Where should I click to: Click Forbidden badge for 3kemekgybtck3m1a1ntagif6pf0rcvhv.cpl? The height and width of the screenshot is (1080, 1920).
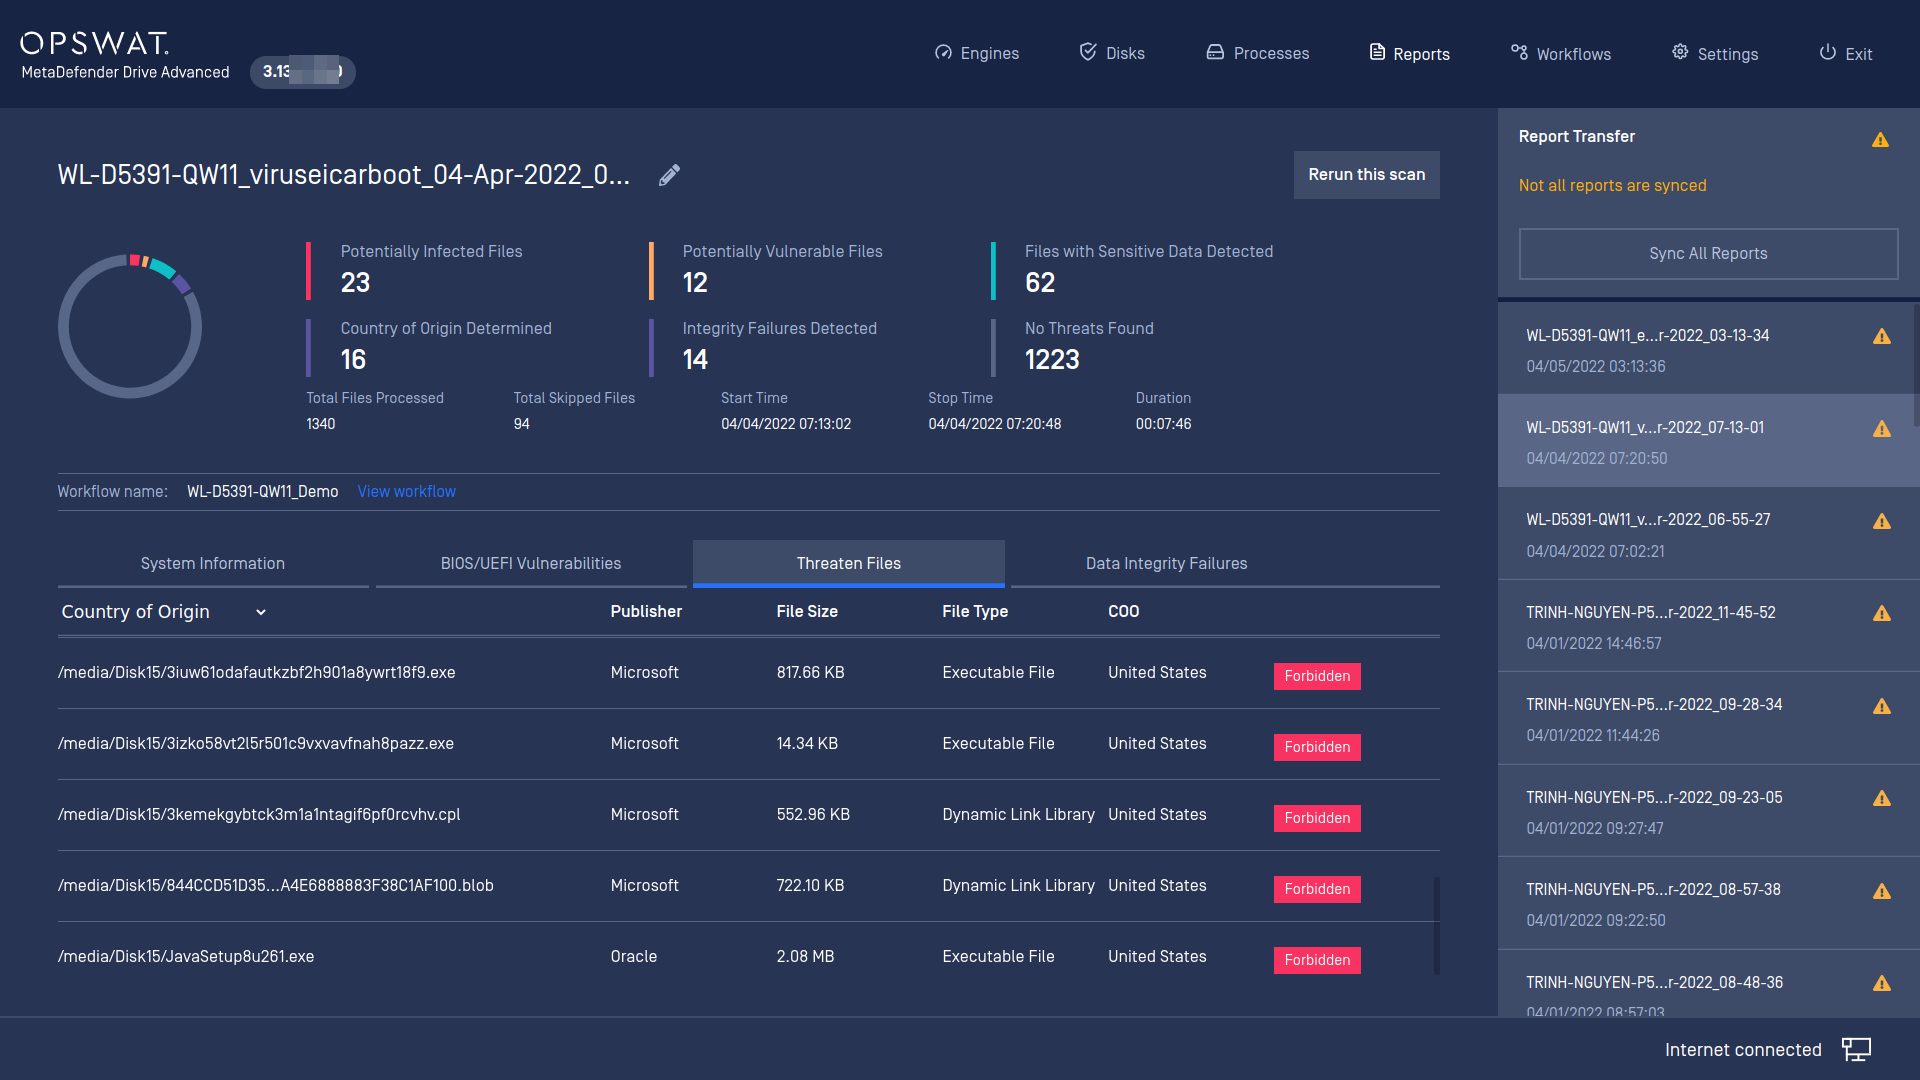click(1317, 818)
